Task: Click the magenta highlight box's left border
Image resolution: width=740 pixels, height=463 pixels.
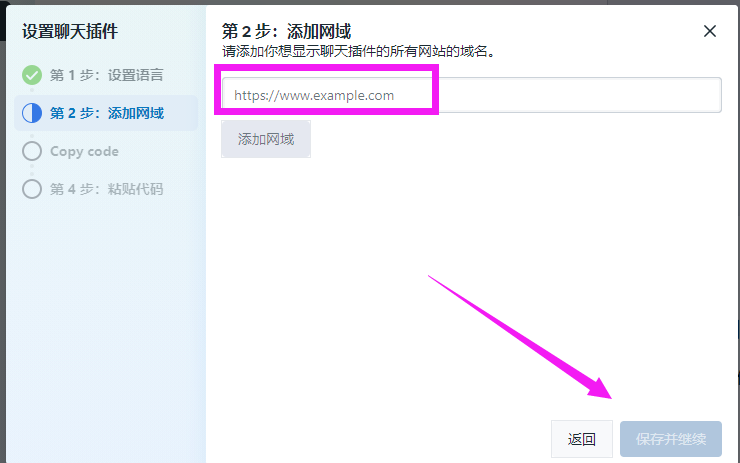Action: [218, 90]
